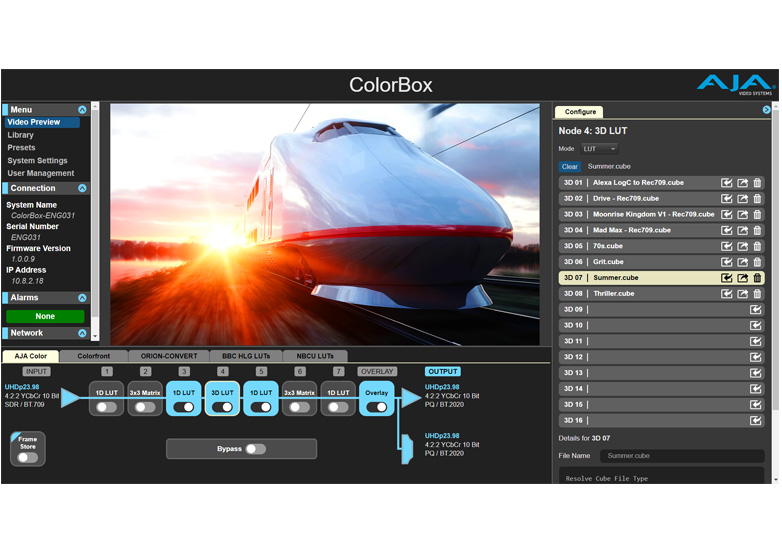Viewport: 782px width, 552px height.
Task: Disable node 3 1D LUT switch
Action: pos(184,407)
